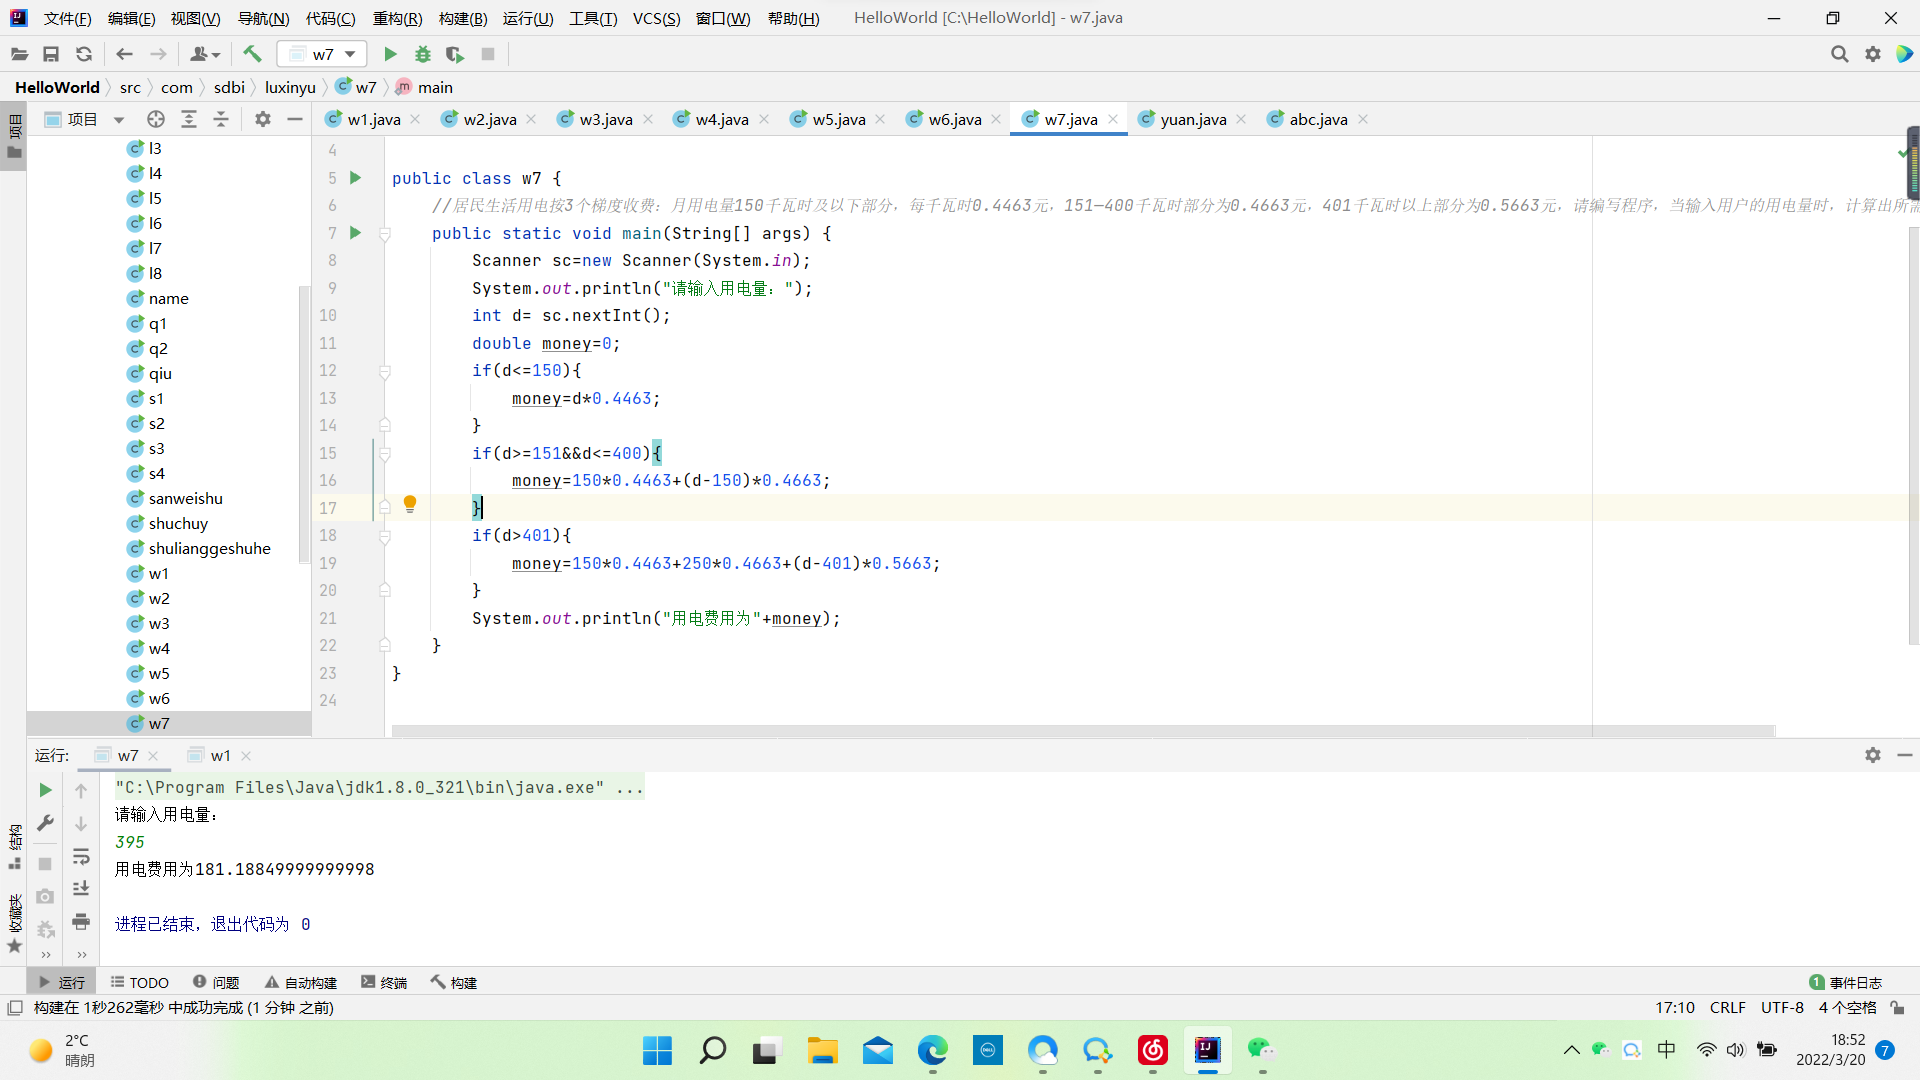Click the Search Everywhere magnifier icon

1839,54
